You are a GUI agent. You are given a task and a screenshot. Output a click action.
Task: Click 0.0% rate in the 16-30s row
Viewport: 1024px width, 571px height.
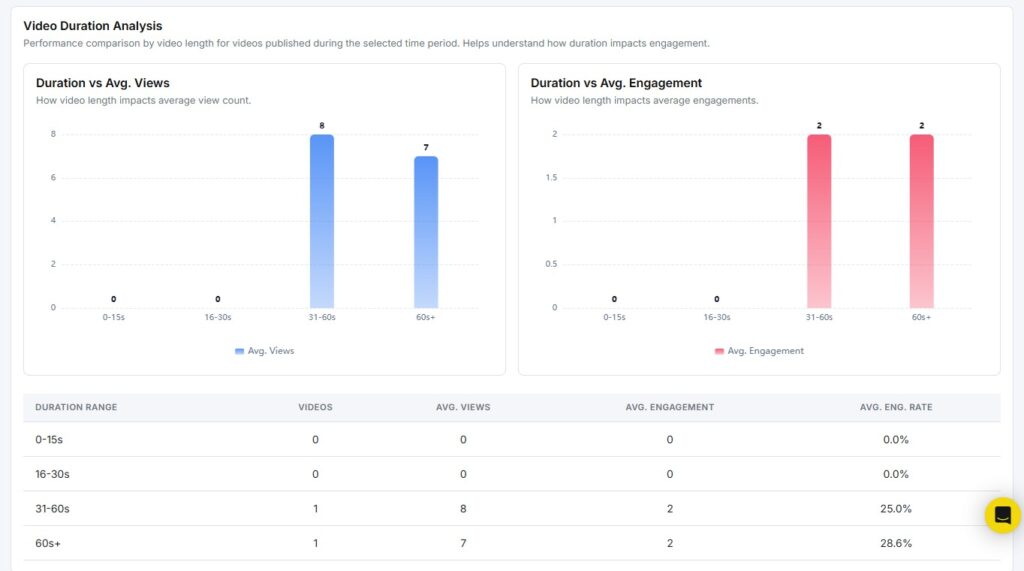click(x=896, y=474)
